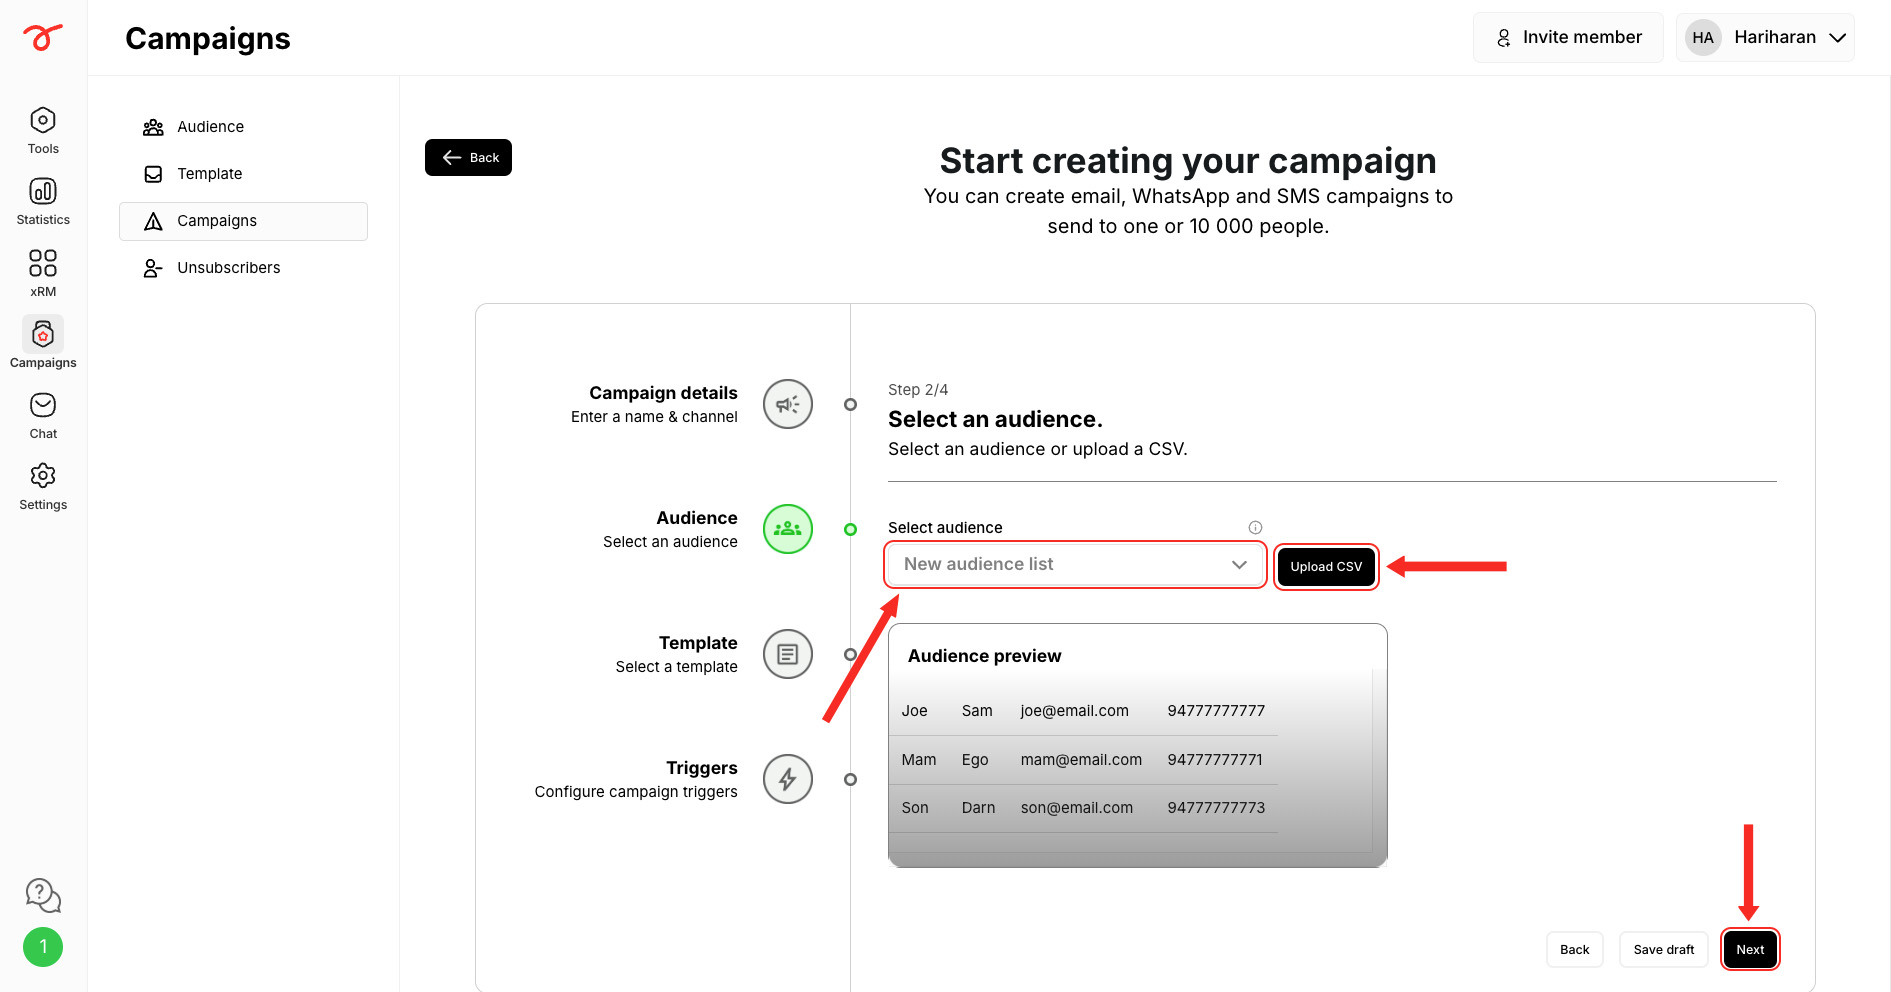This screenshot has height=992, width=1891.
Task: Click the Campaign details megaphone step icon
Action: tap(788, 404)
